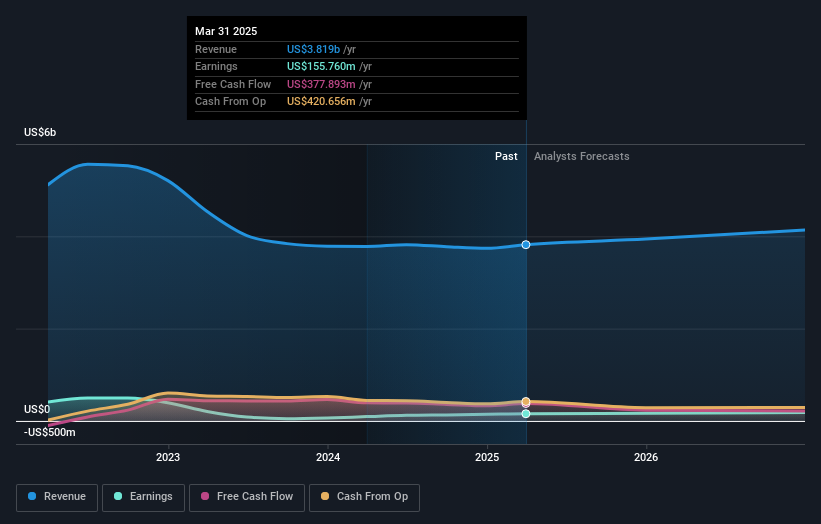The width and height of the screenshot is (821, 524).
Task: Click the 2026 x-axis label
Action: click(x=646, y=457)
